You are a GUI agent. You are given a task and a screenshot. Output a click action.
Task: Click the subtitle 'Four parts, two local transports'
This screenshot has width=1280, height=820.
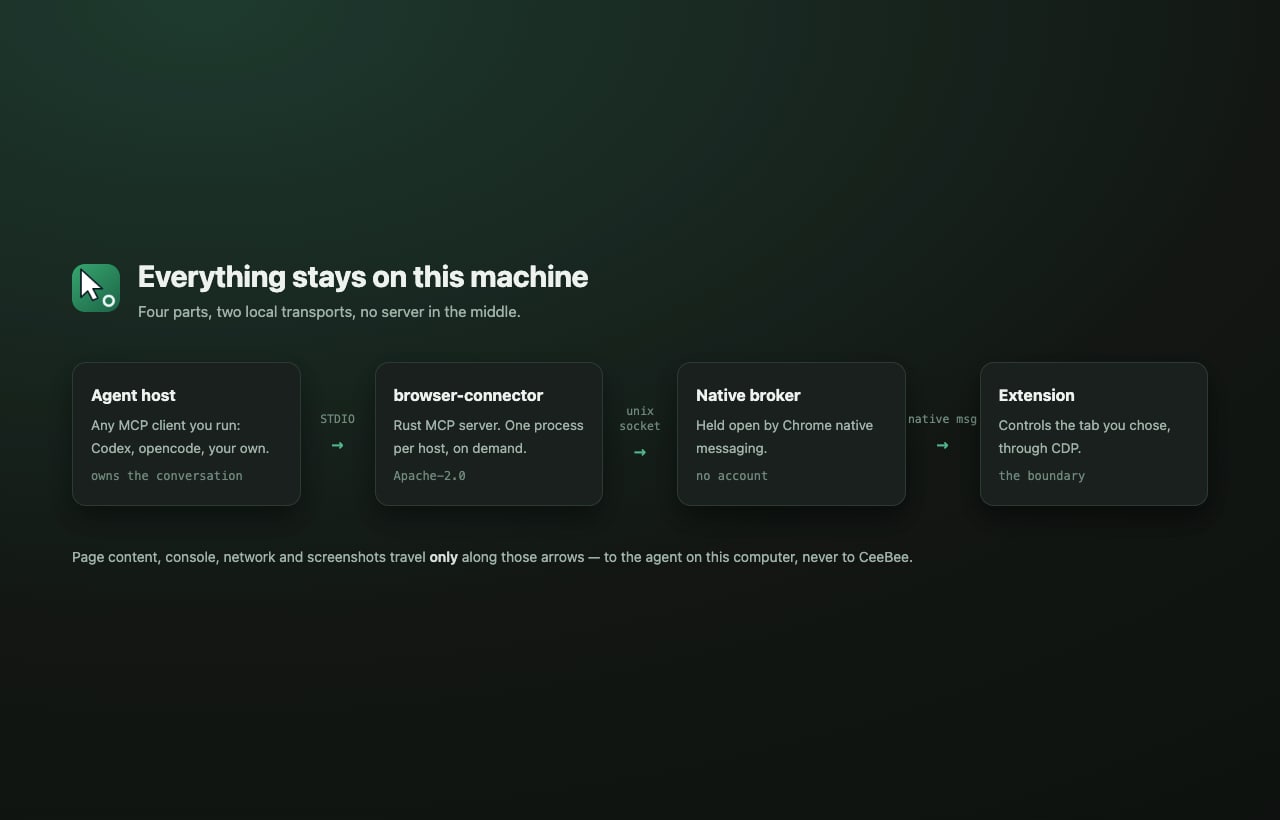point(247,312)
